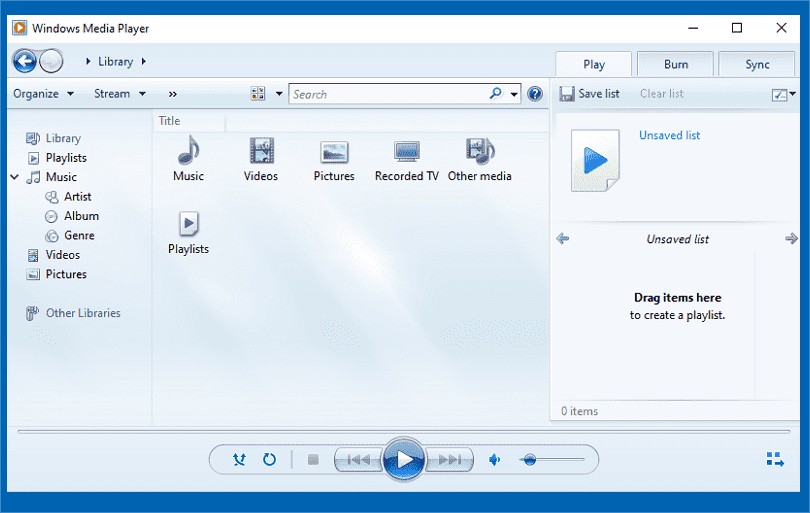
Task: Click the volume slider handle
Action: pos(529,459)
